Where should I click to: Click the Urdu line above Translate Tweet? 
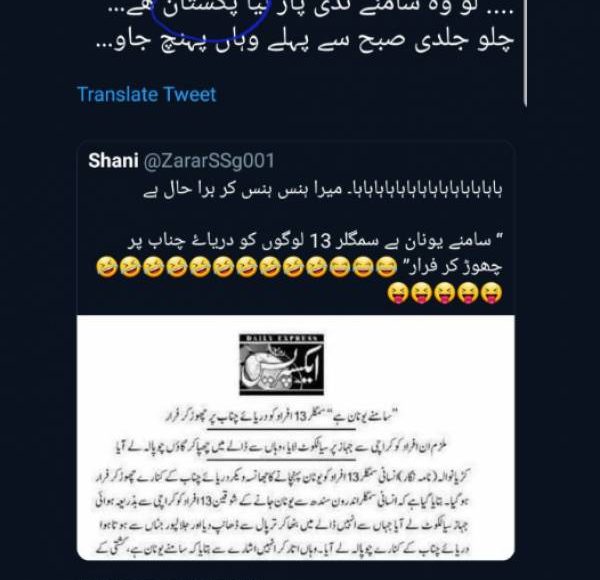tap(305, 41)
